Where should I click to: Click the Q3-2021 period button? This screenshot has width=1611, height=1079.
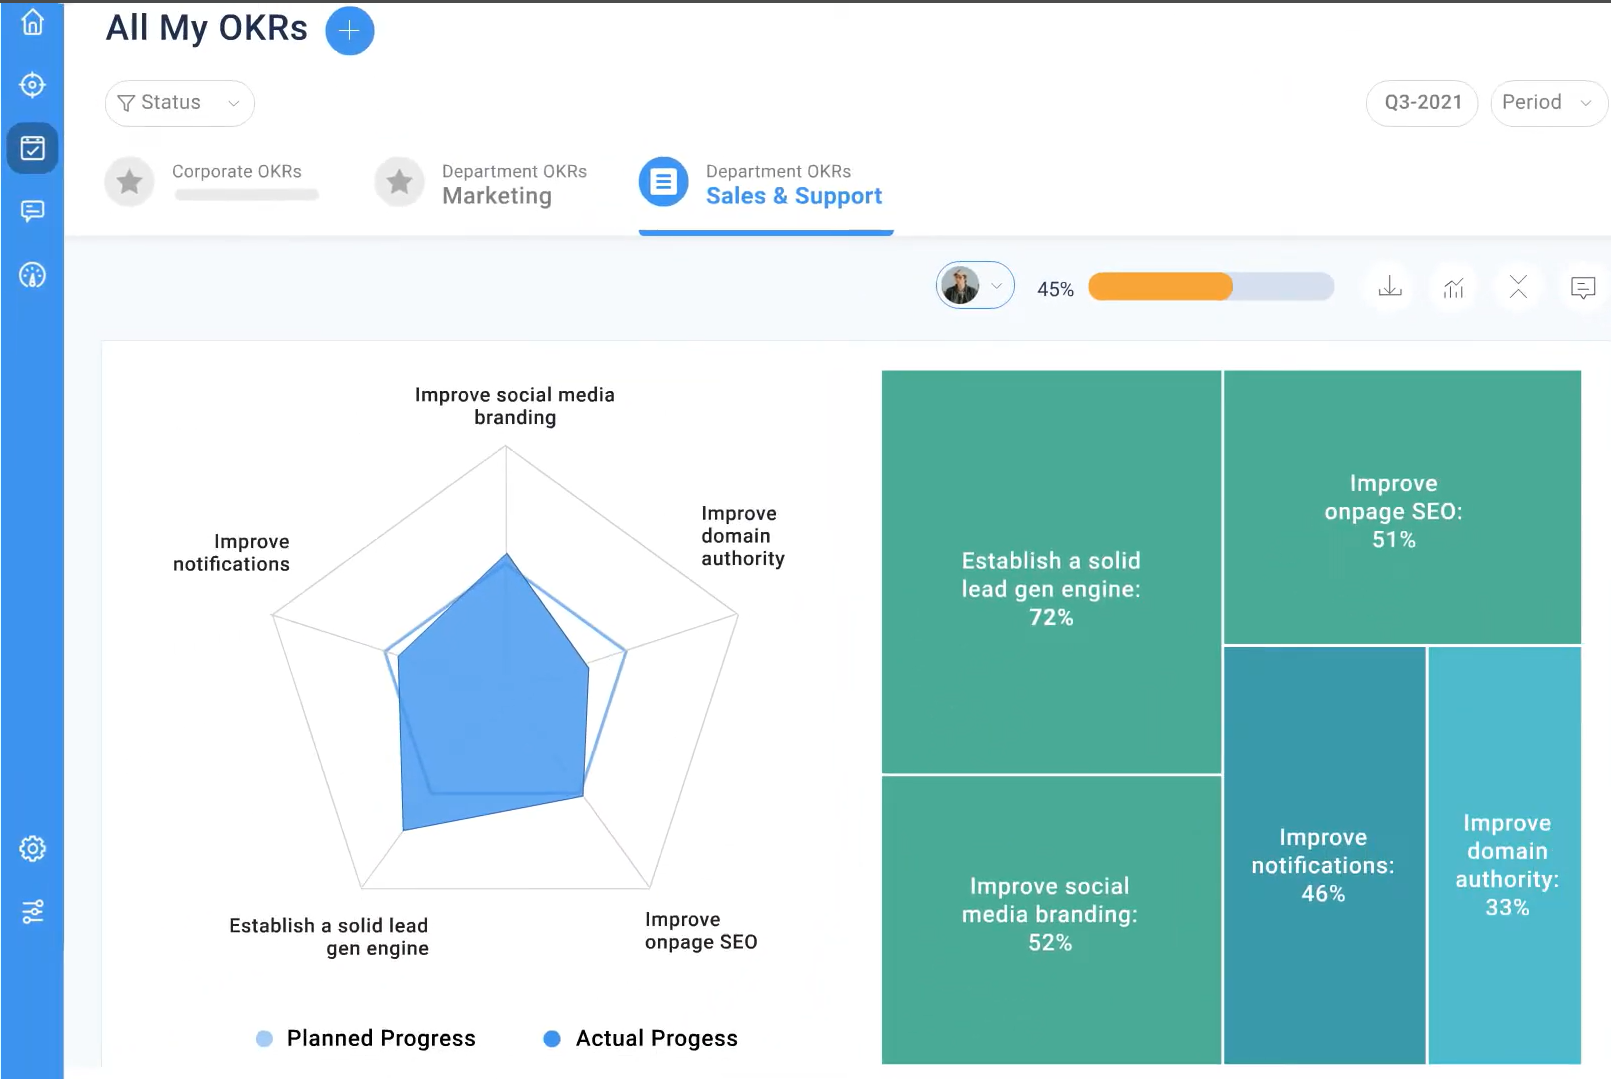(1422, 103)
